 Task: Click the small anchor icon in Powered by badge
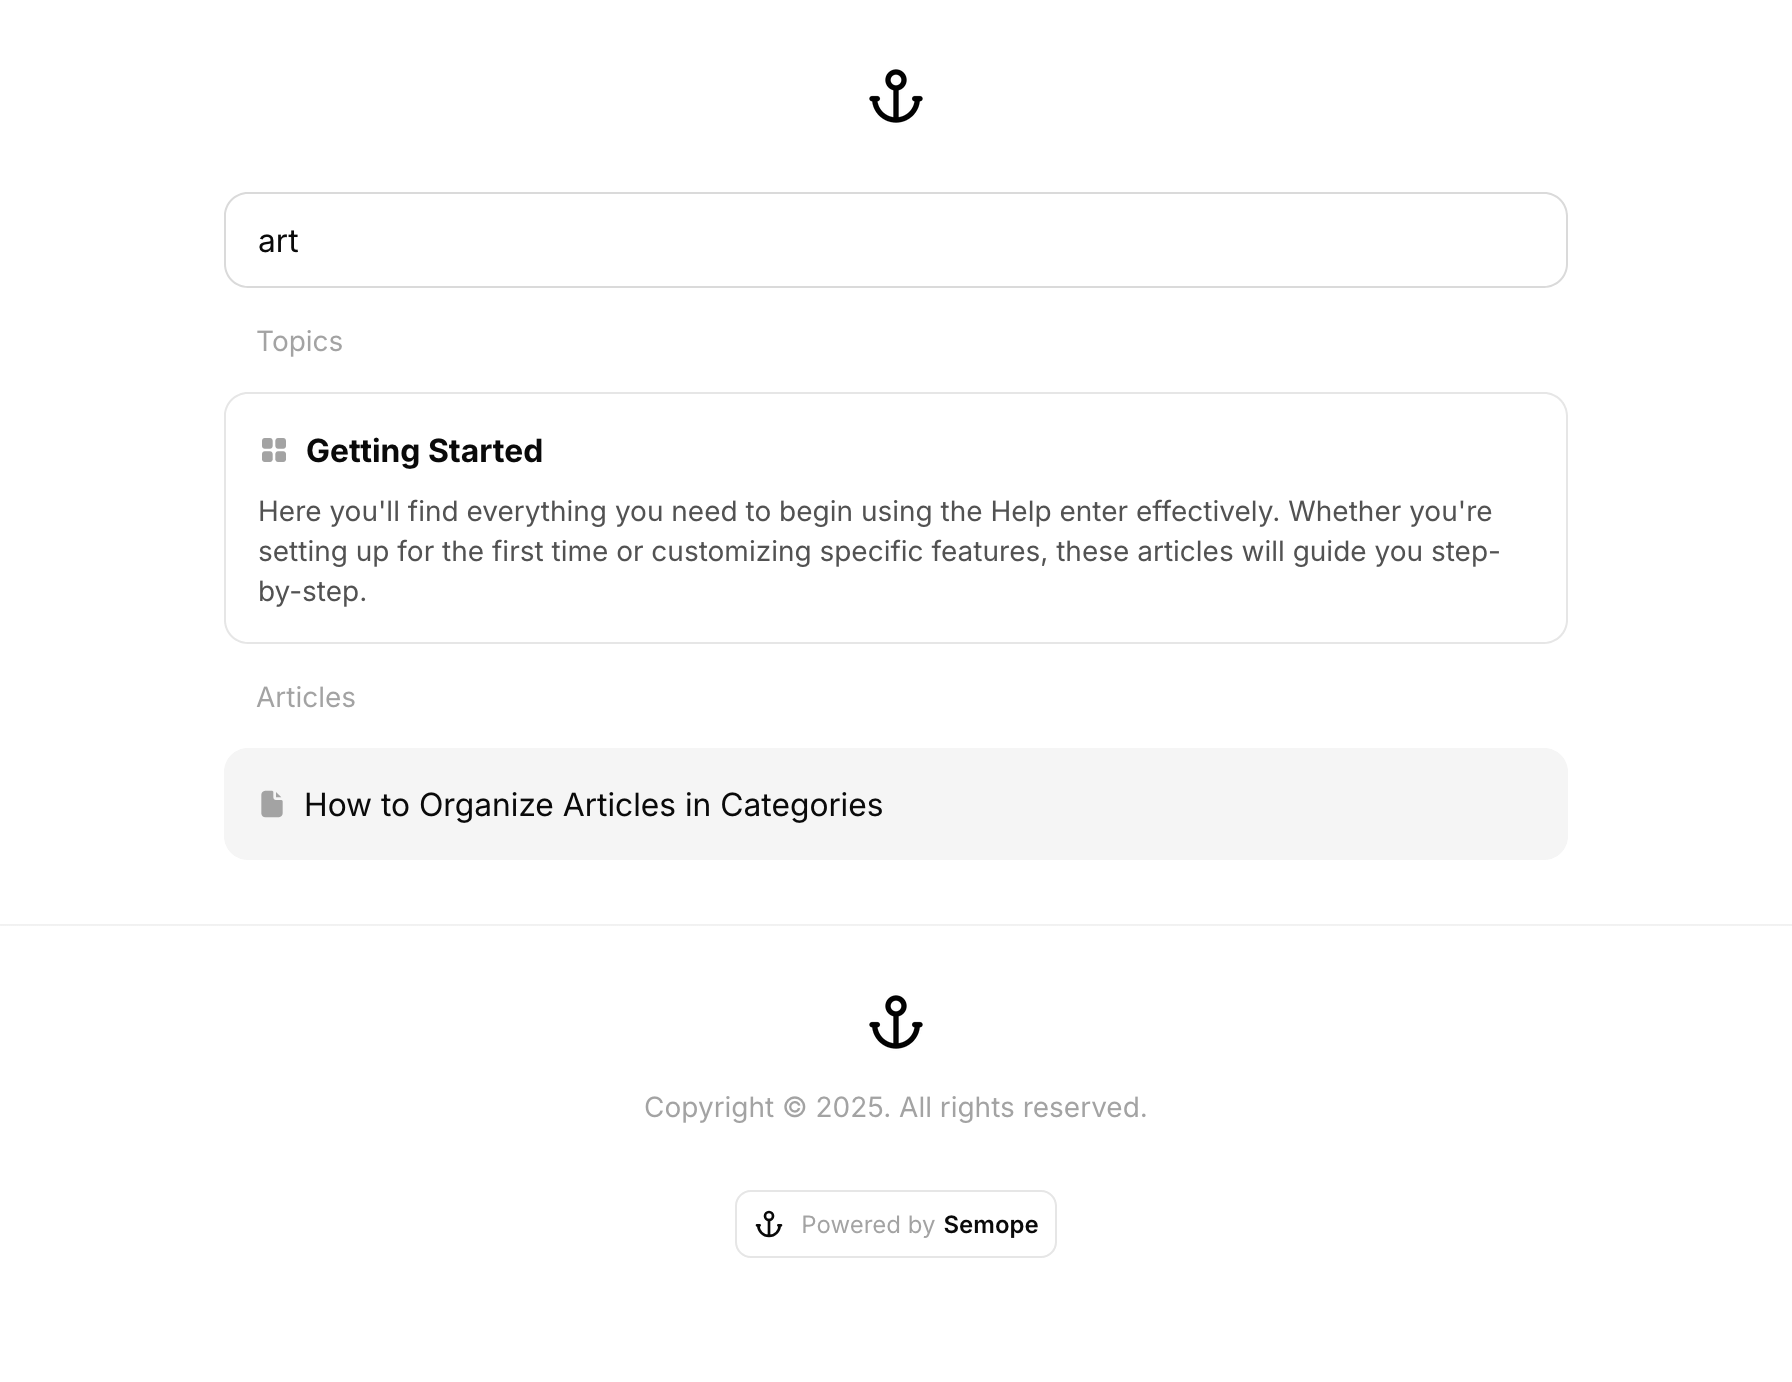(769, 1224)
